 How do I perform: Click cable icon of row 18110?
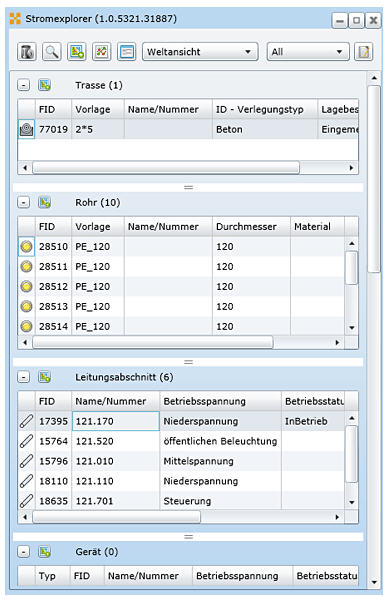tap(26, 481)
